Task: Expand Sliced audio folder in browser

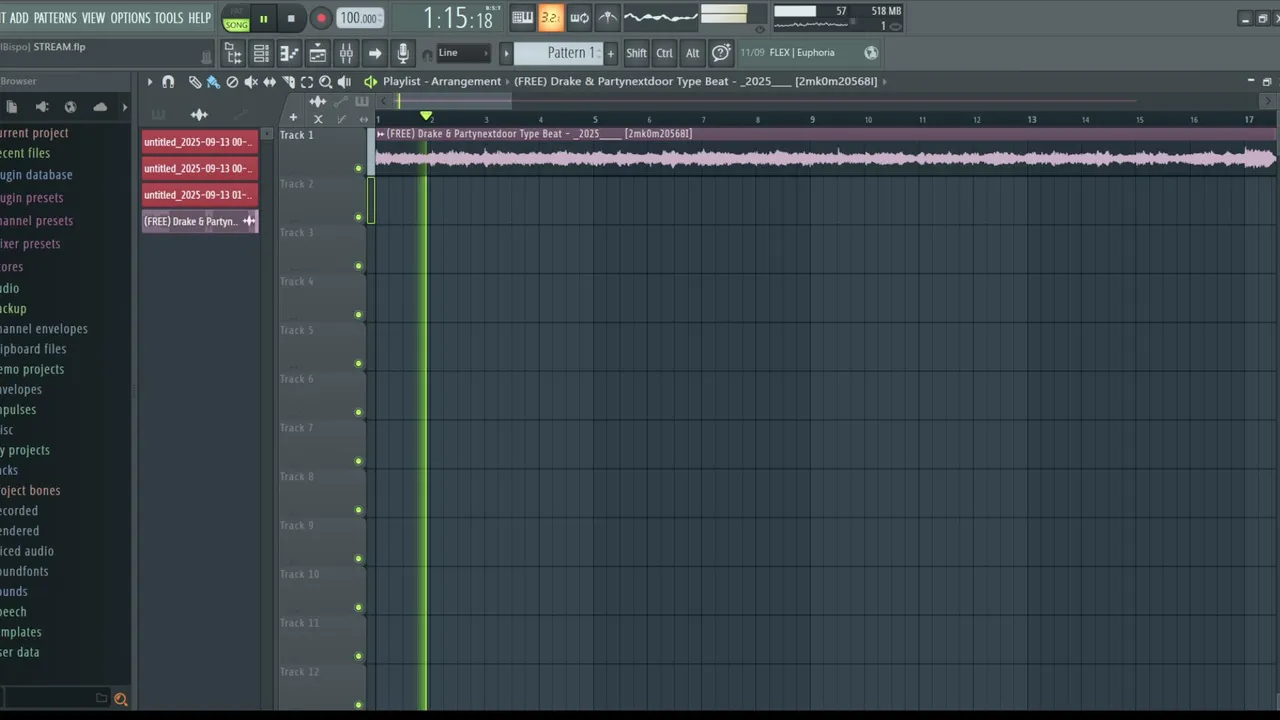Action: 27,551
